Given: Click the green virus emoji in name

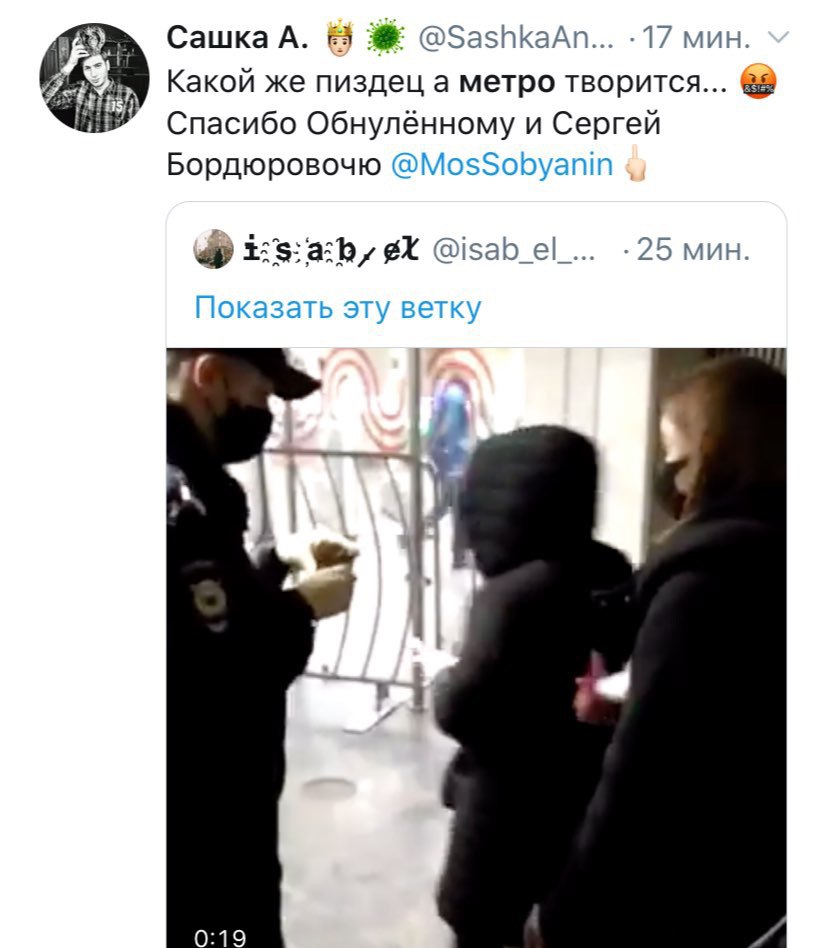Looking at the screenshot, I should pyautogui.click(x=386, y=37).
